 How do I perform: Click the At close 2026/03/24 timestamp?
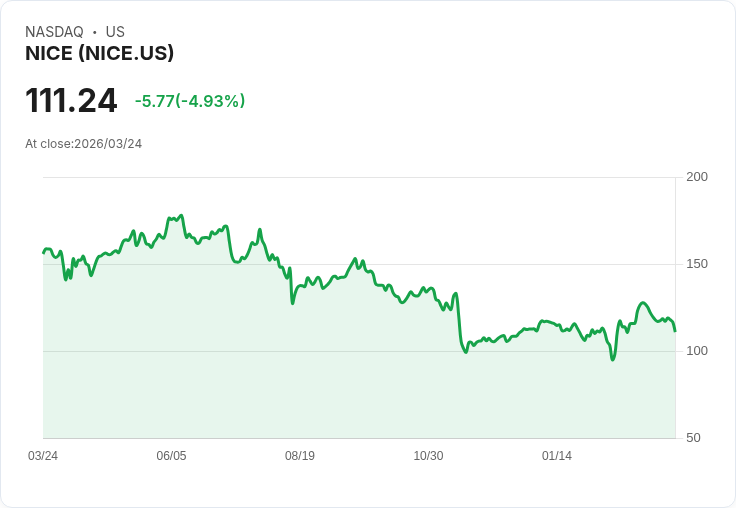pyautogui.click(x=84, y=144)
